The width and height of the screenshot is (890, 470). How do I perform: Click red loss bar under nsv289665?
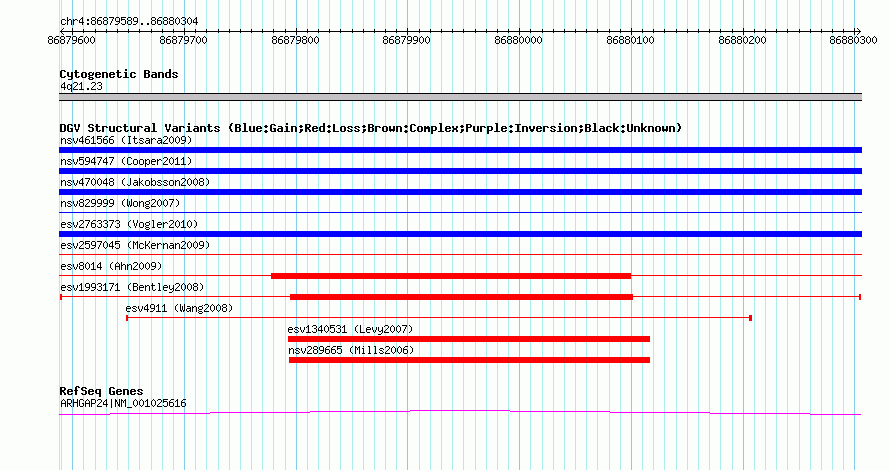tap(469, 360)
